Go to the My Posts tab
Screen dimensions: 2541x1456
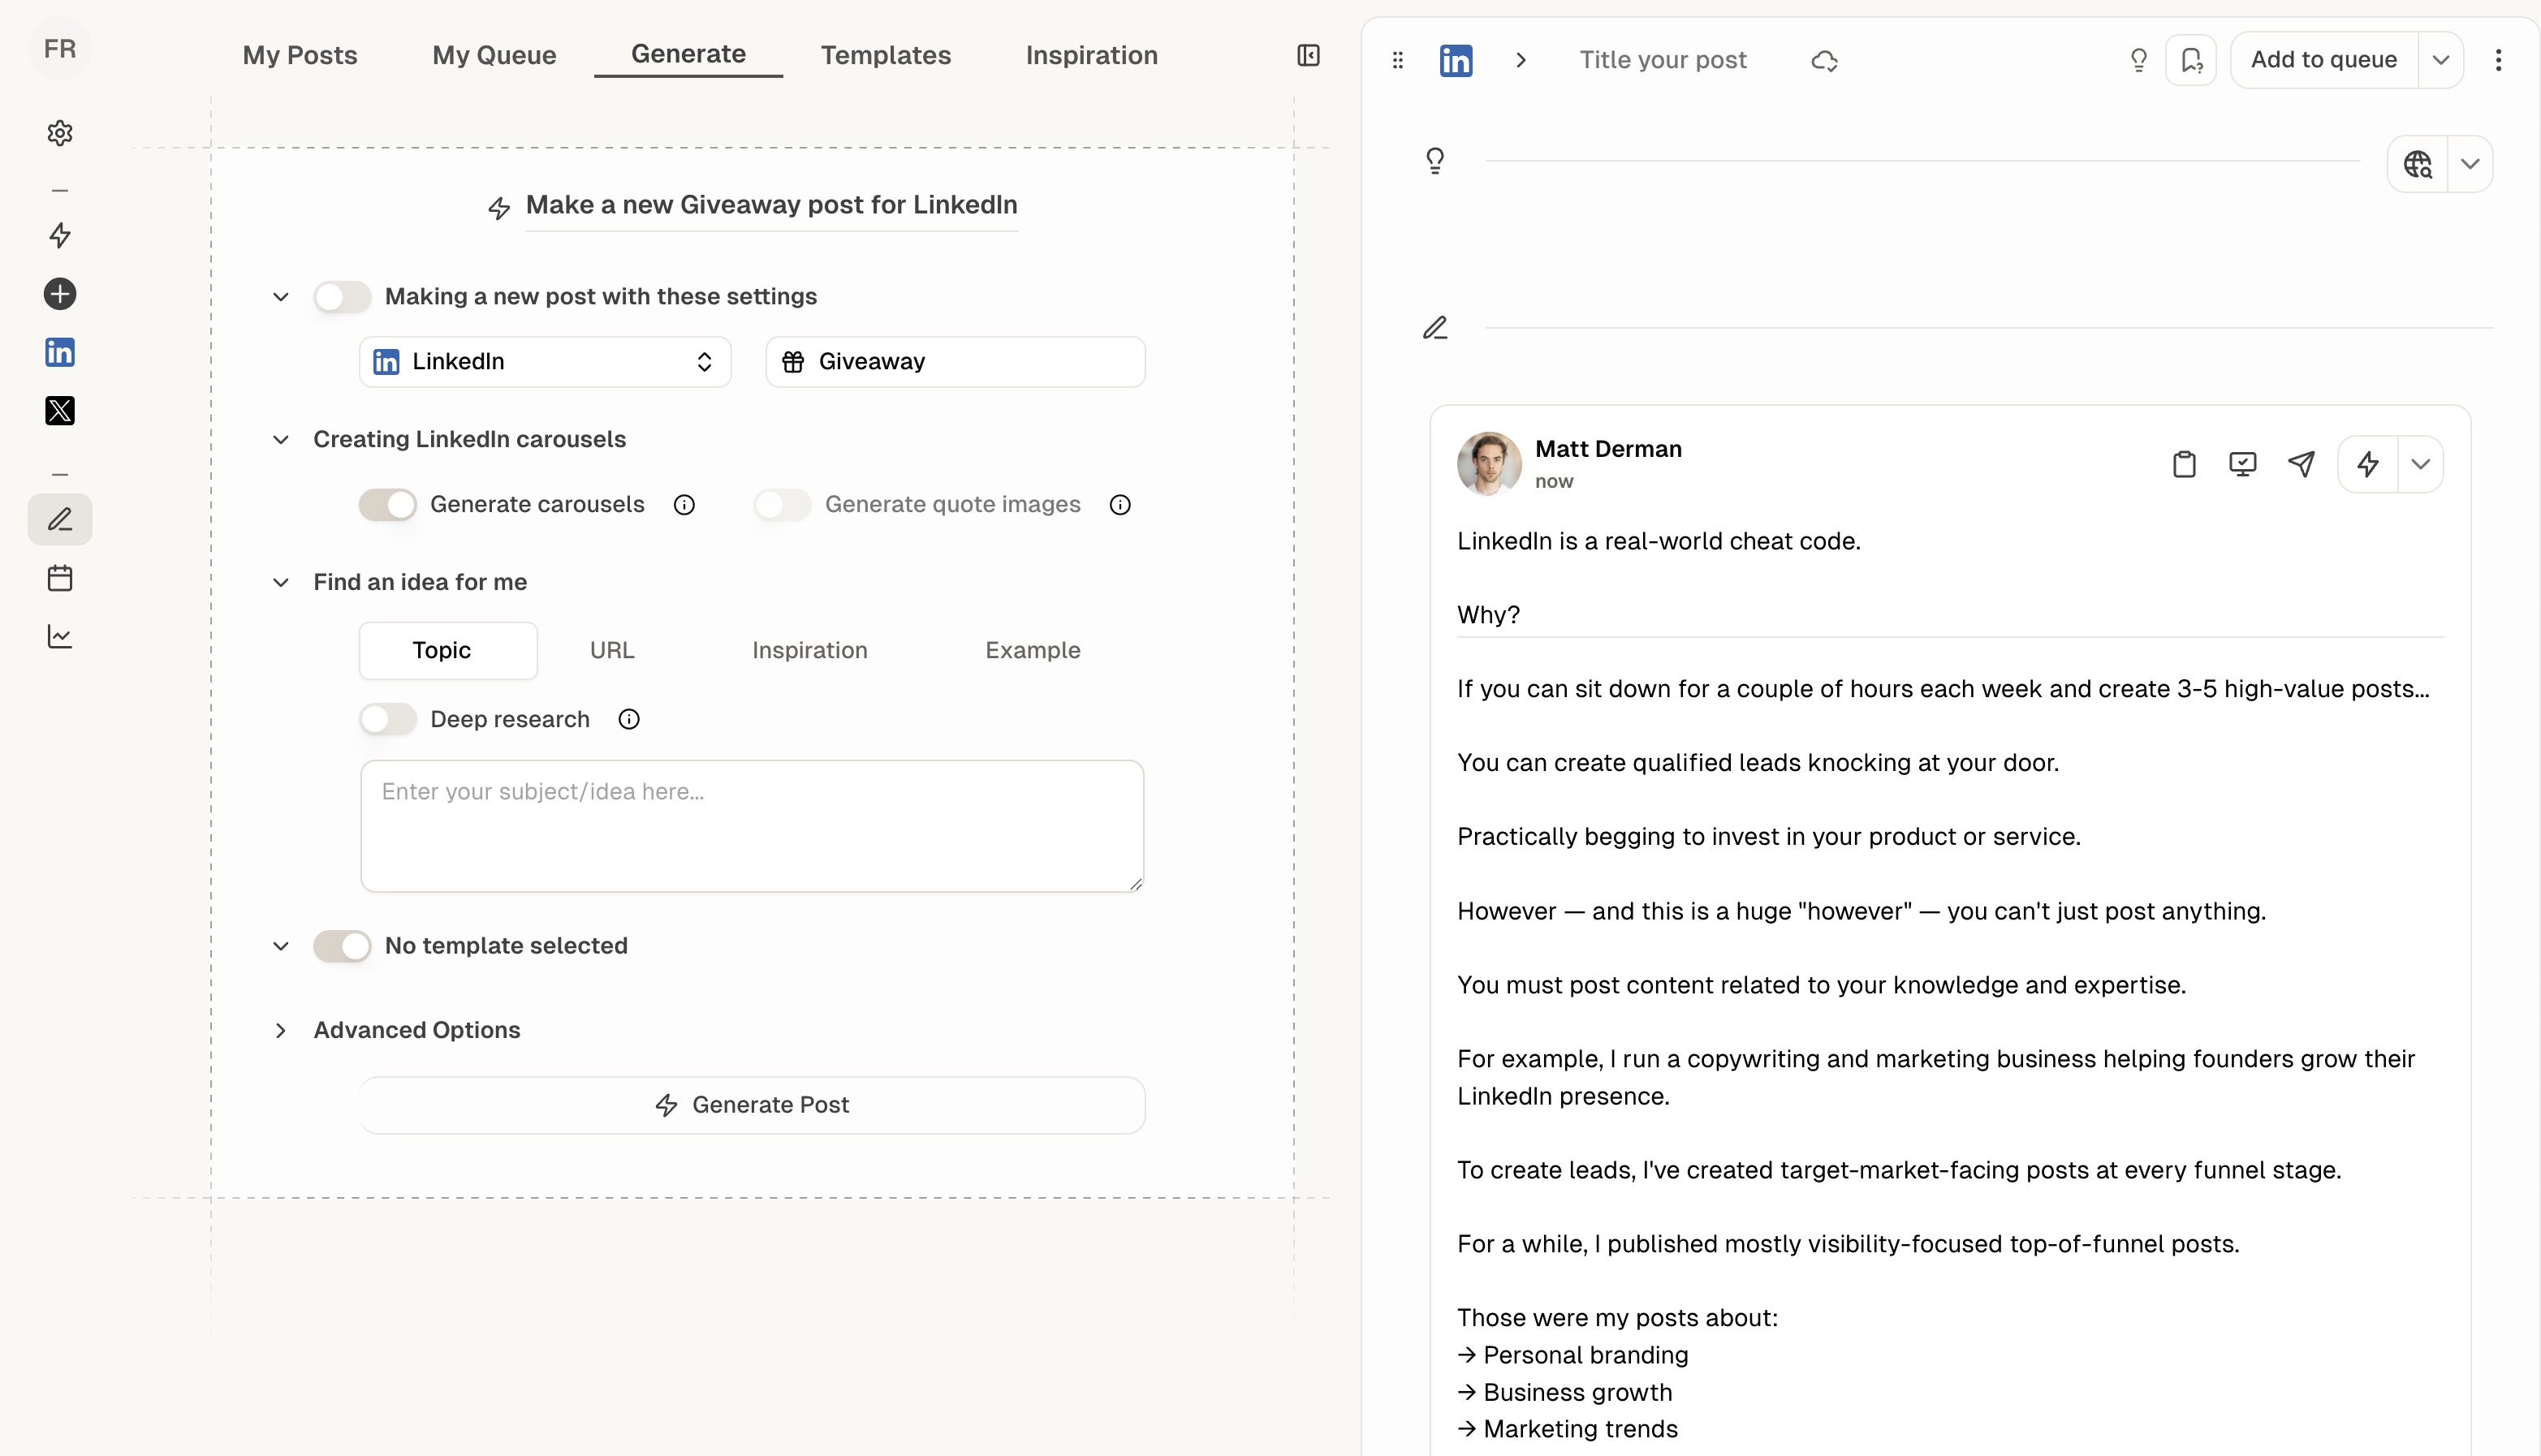tap(300, 55)
